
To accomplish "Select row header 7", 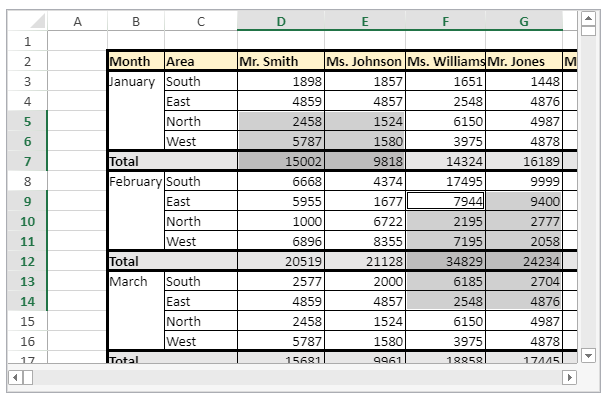I will [27, 161].
